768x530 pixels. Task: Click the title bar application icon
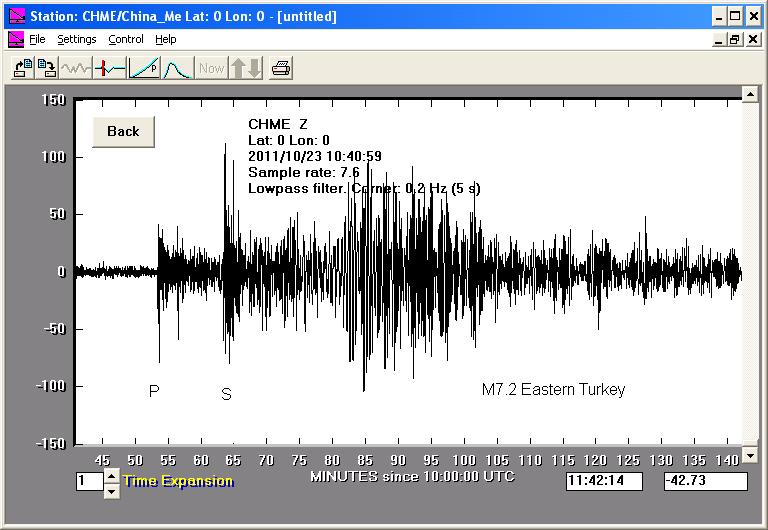point(15,16)
